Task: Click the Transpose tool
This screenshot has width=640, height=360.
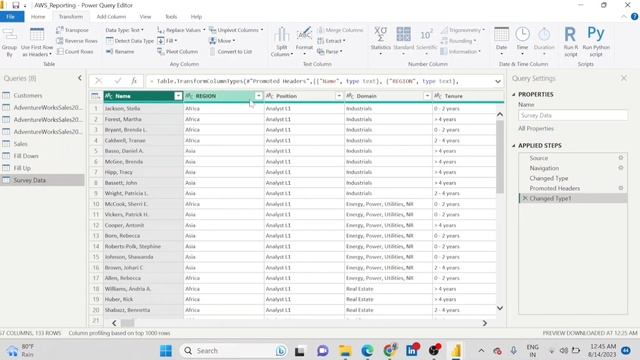Action: pyautogui.click(x=72, y=30)
